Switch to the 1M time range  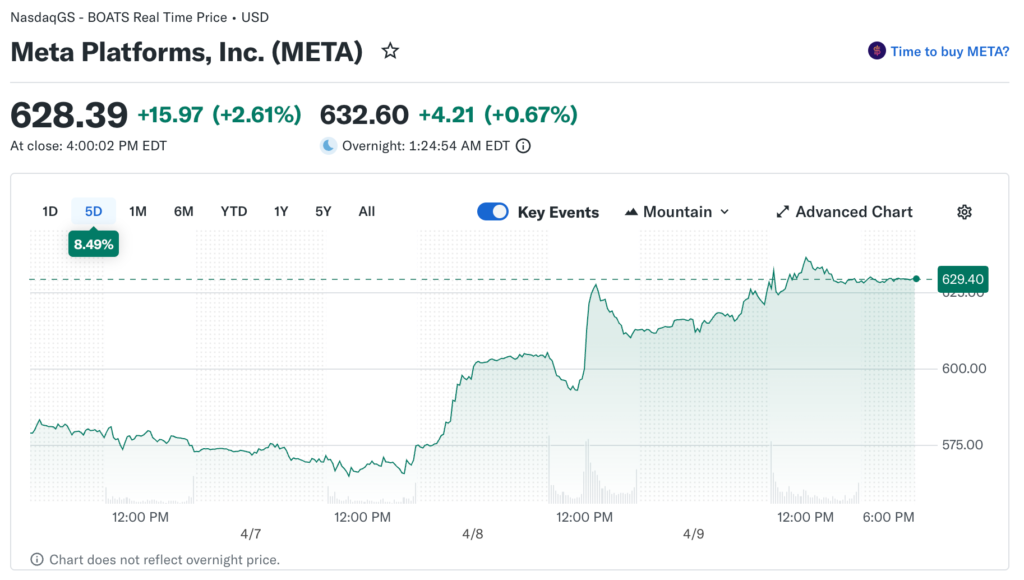[x=138, y=211]
